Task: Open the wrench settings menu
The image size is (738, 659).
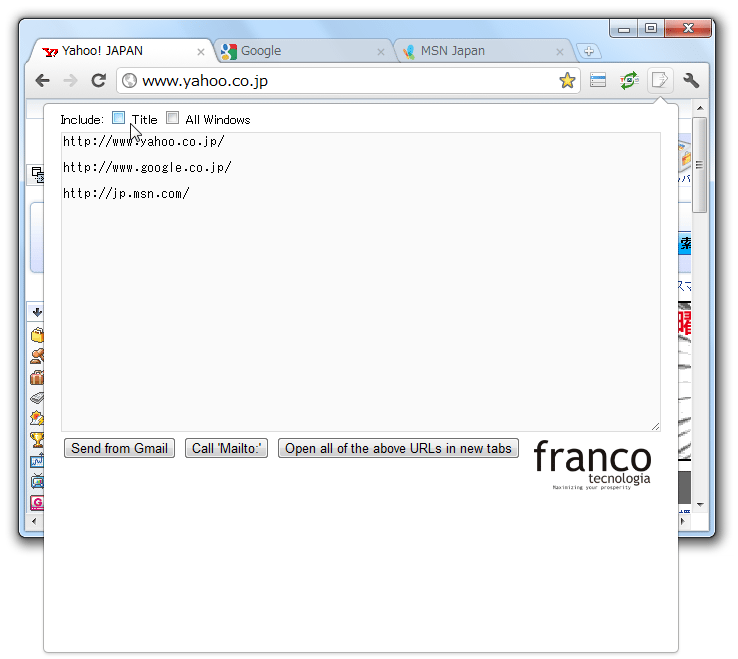Action: tap(691, 80)
